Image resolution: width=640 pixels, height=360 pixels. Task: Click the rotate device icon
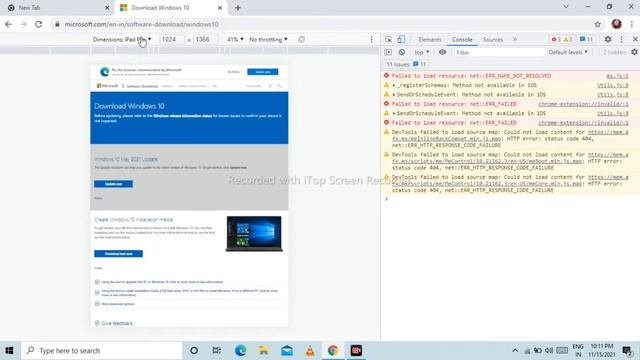click(301, 39)
